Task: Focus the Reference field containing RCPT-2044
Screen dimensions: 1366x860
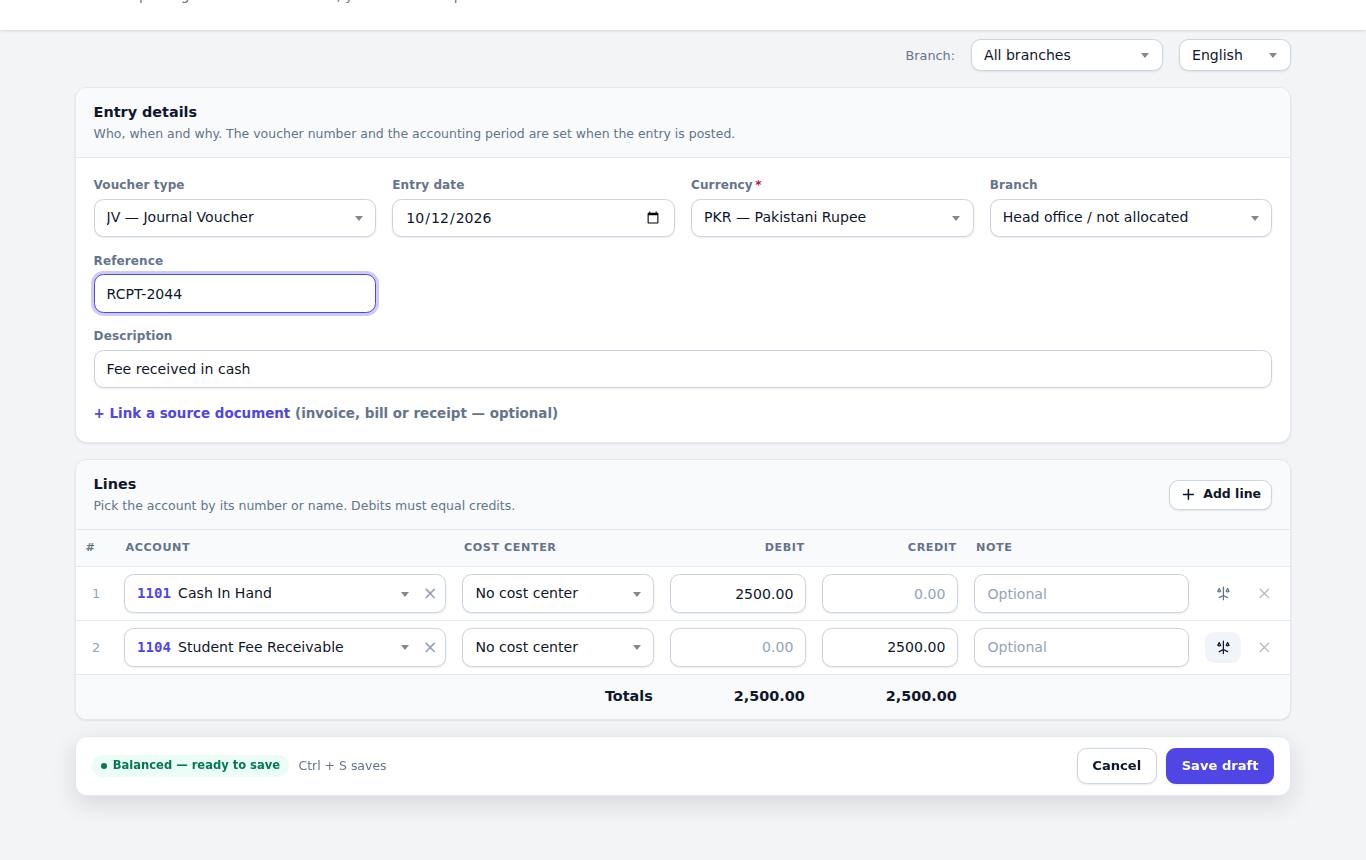Action: click(234, 294)
